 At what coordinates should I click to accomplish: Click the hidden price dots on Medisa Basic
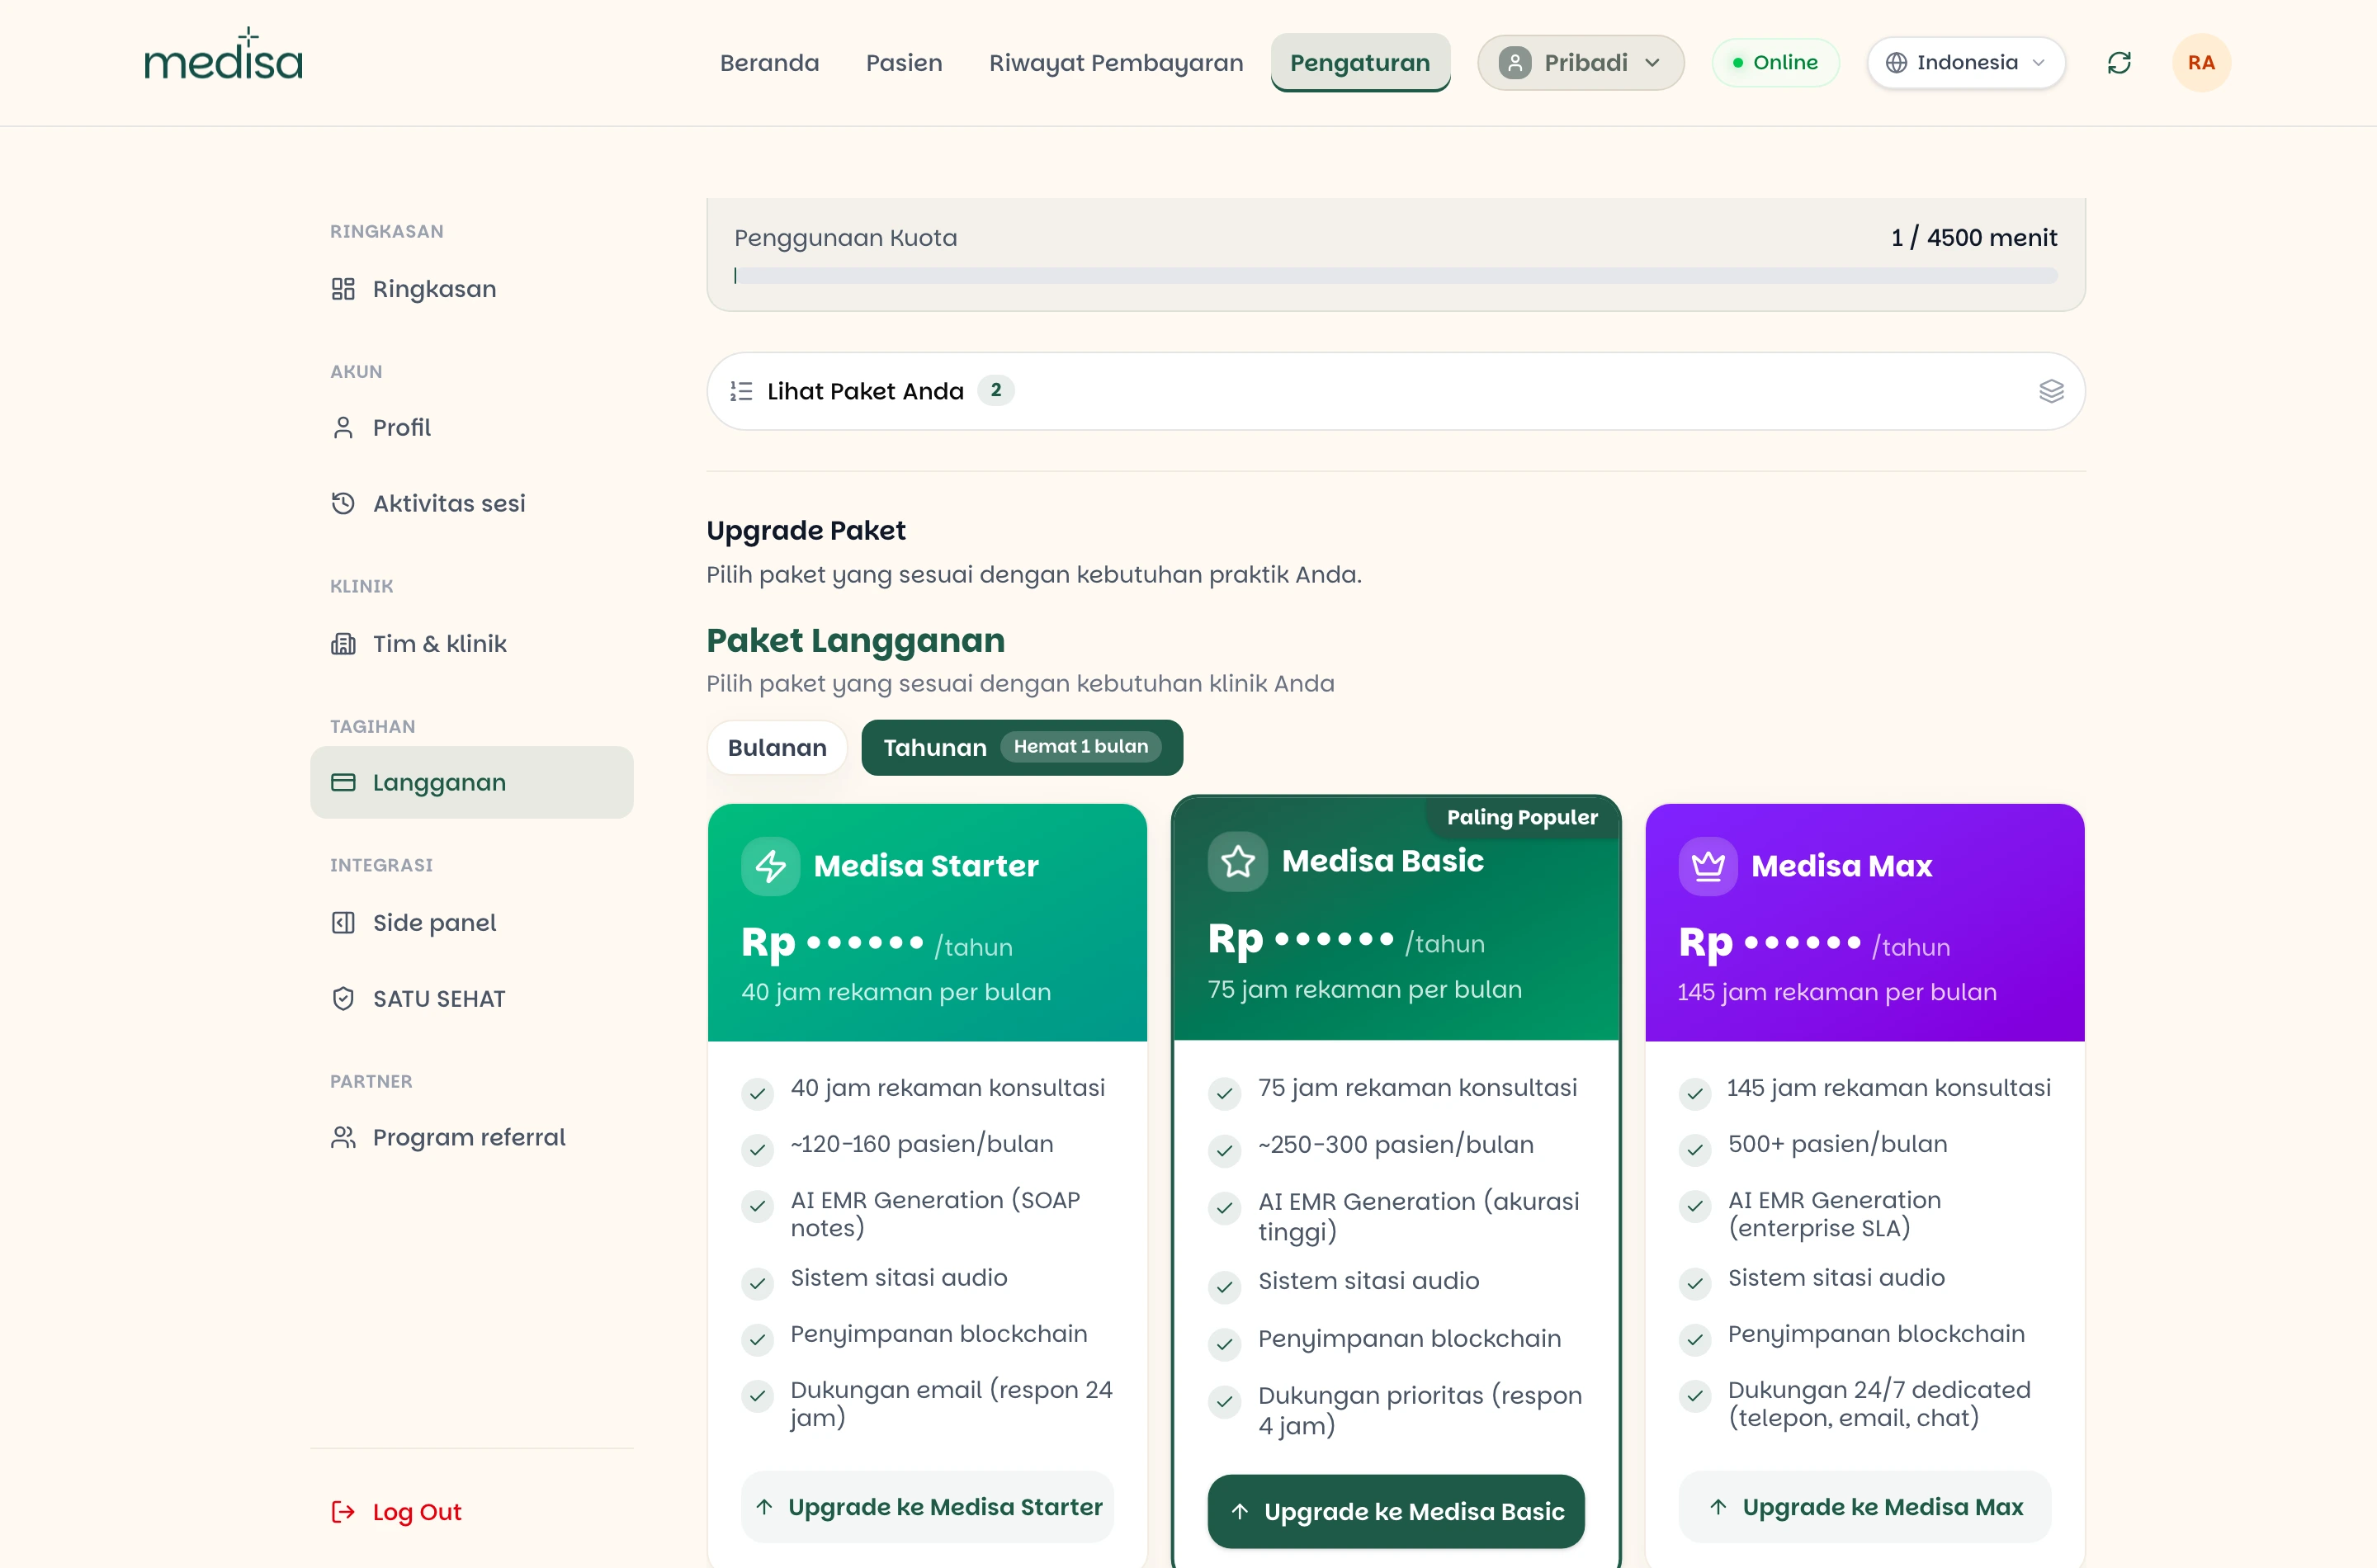tap(1334, 939)
